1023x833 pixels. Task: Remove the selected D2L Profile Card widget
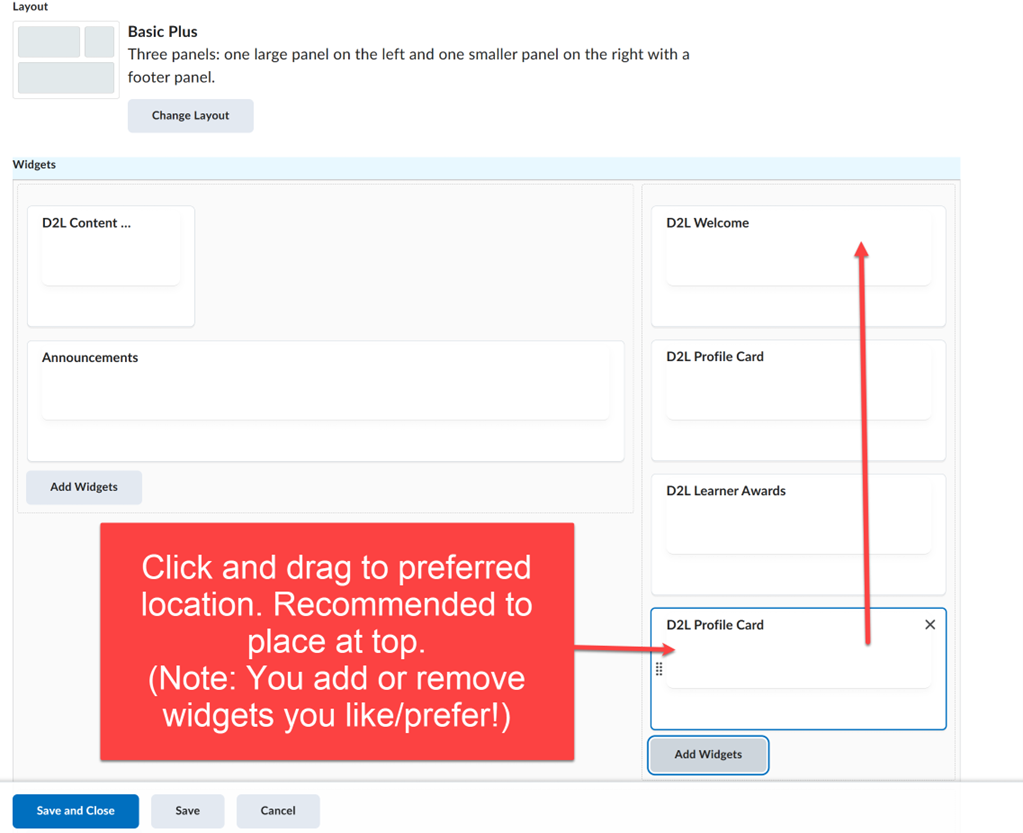tap(930, 624)
